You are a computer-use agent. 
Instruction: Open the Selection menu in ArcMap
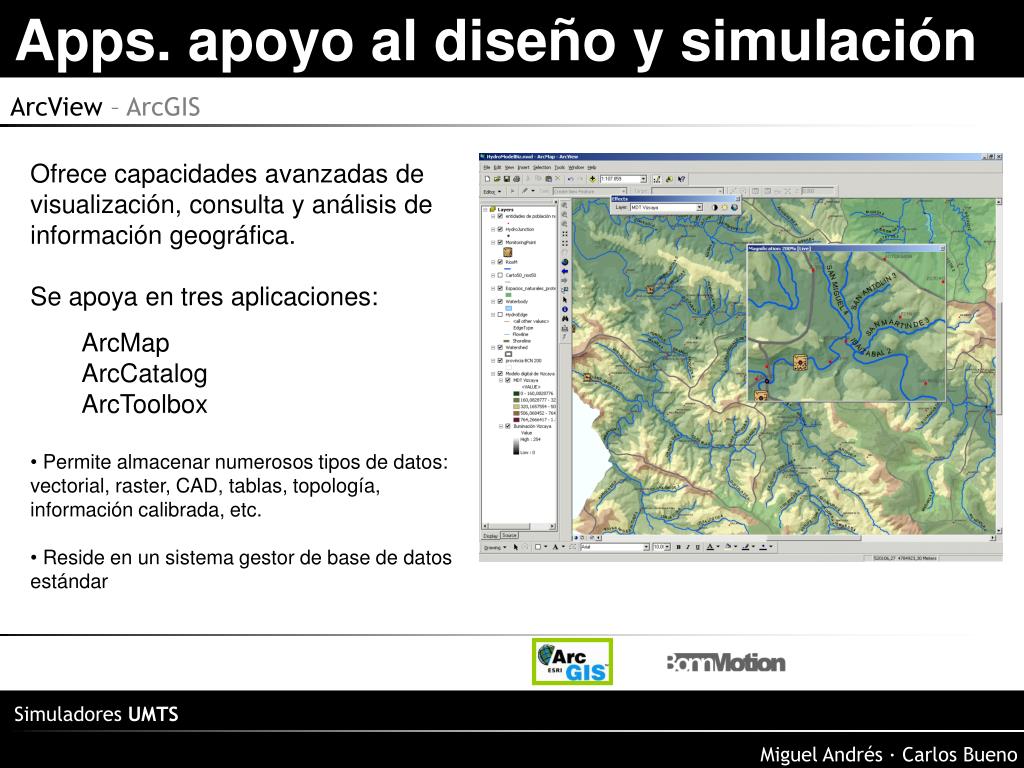542,167
